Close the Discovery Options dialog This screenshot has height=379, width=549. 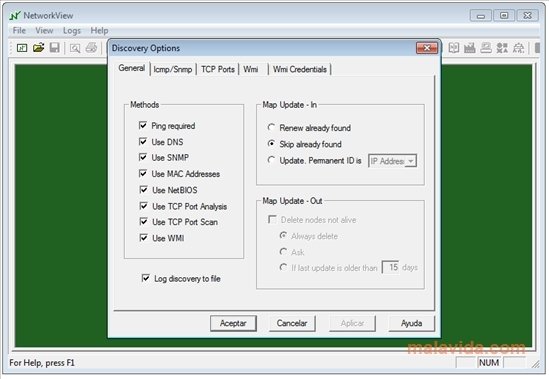(x=427, y=48)
